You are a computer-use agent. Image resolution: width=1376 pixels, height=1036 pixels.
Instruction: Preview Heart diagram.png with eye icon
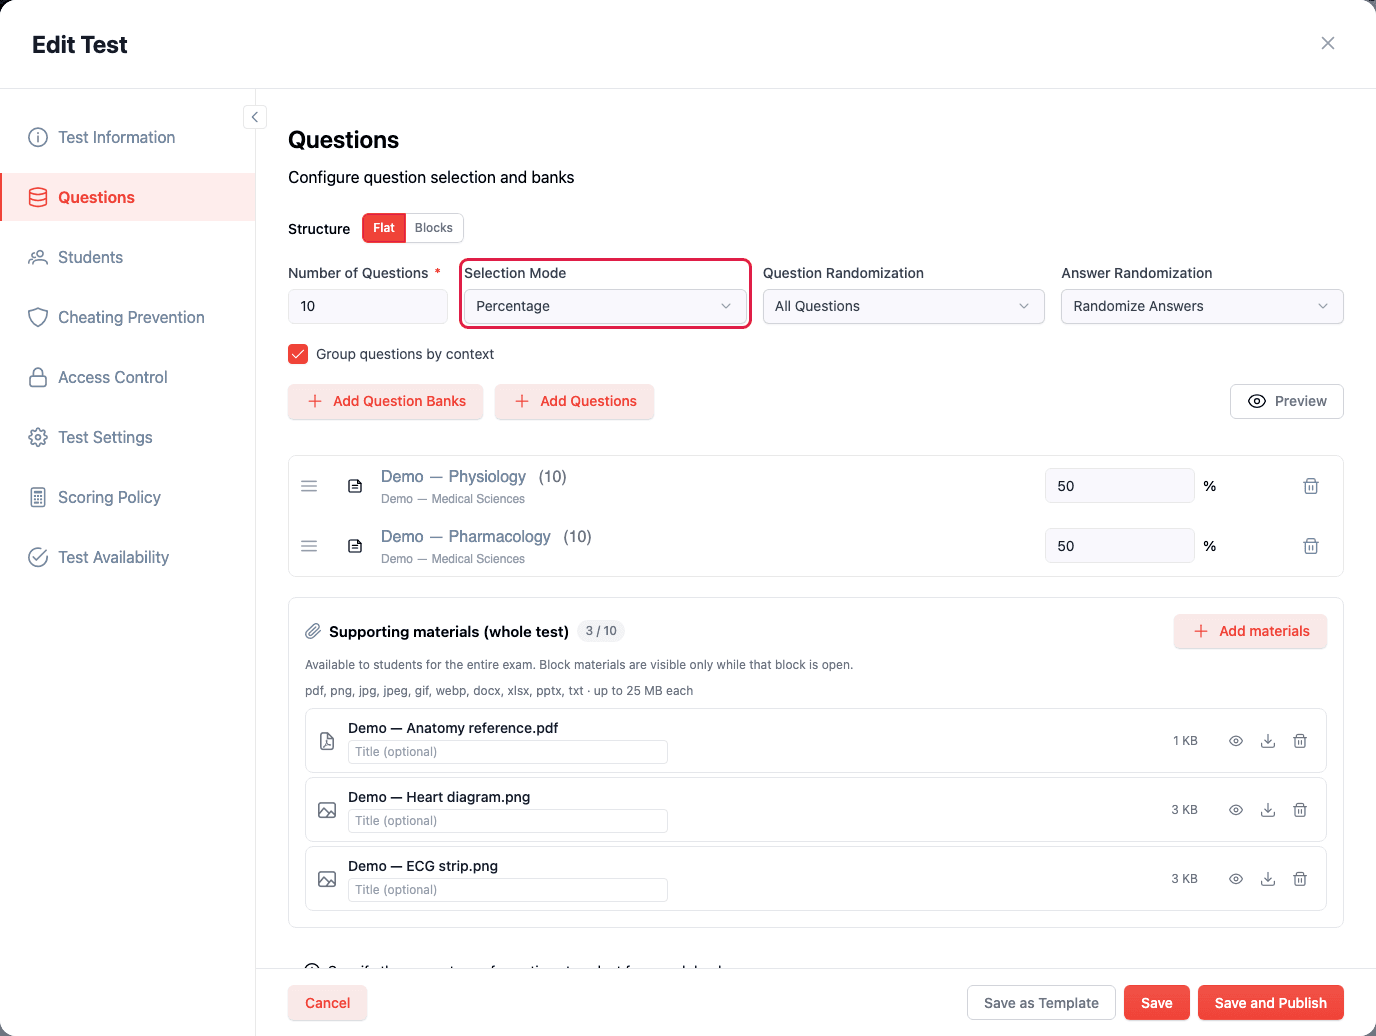[1236, 810]
